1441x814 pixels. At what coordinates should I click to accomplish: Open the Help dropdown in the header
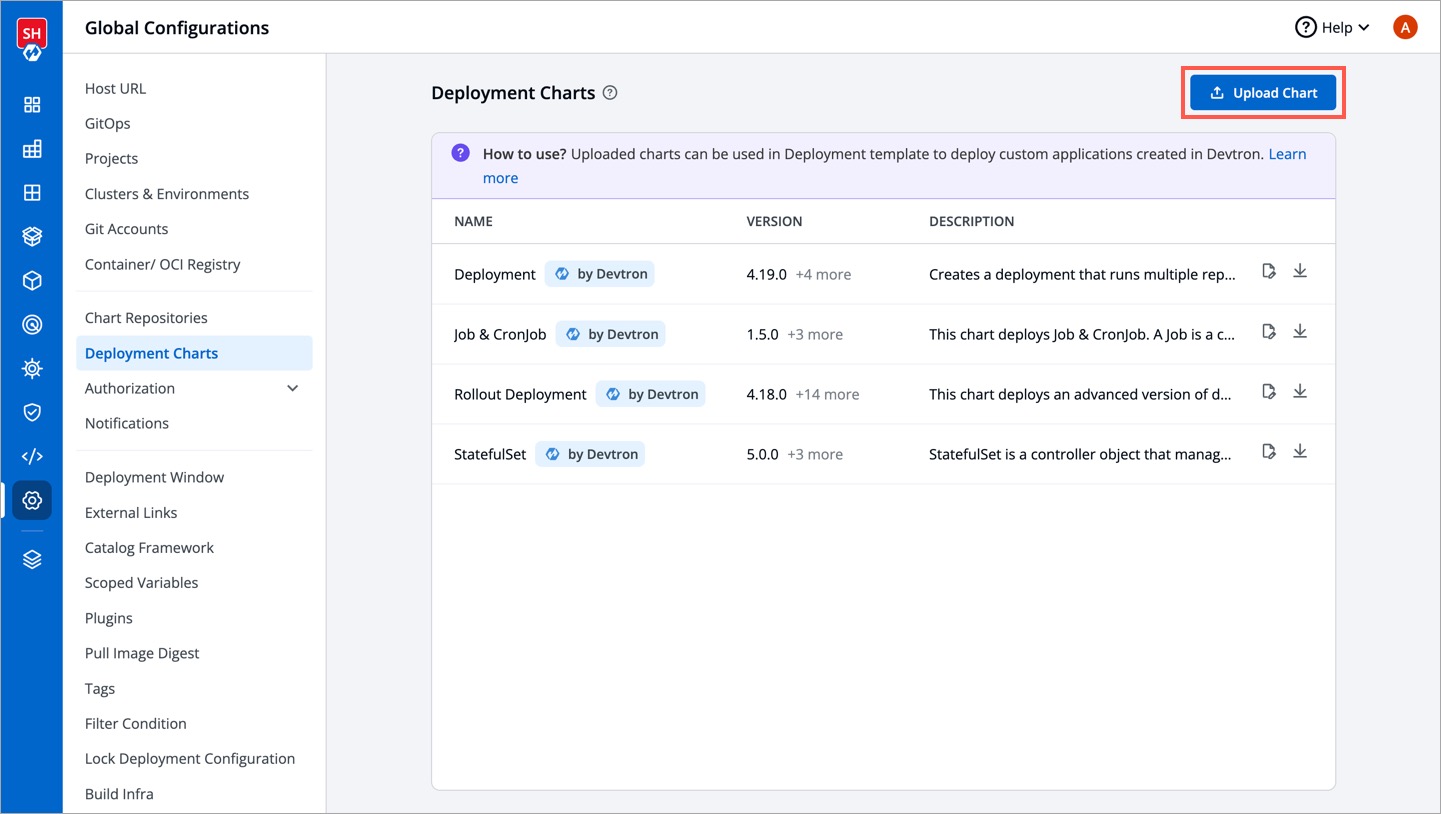[x=1331, y=27]
